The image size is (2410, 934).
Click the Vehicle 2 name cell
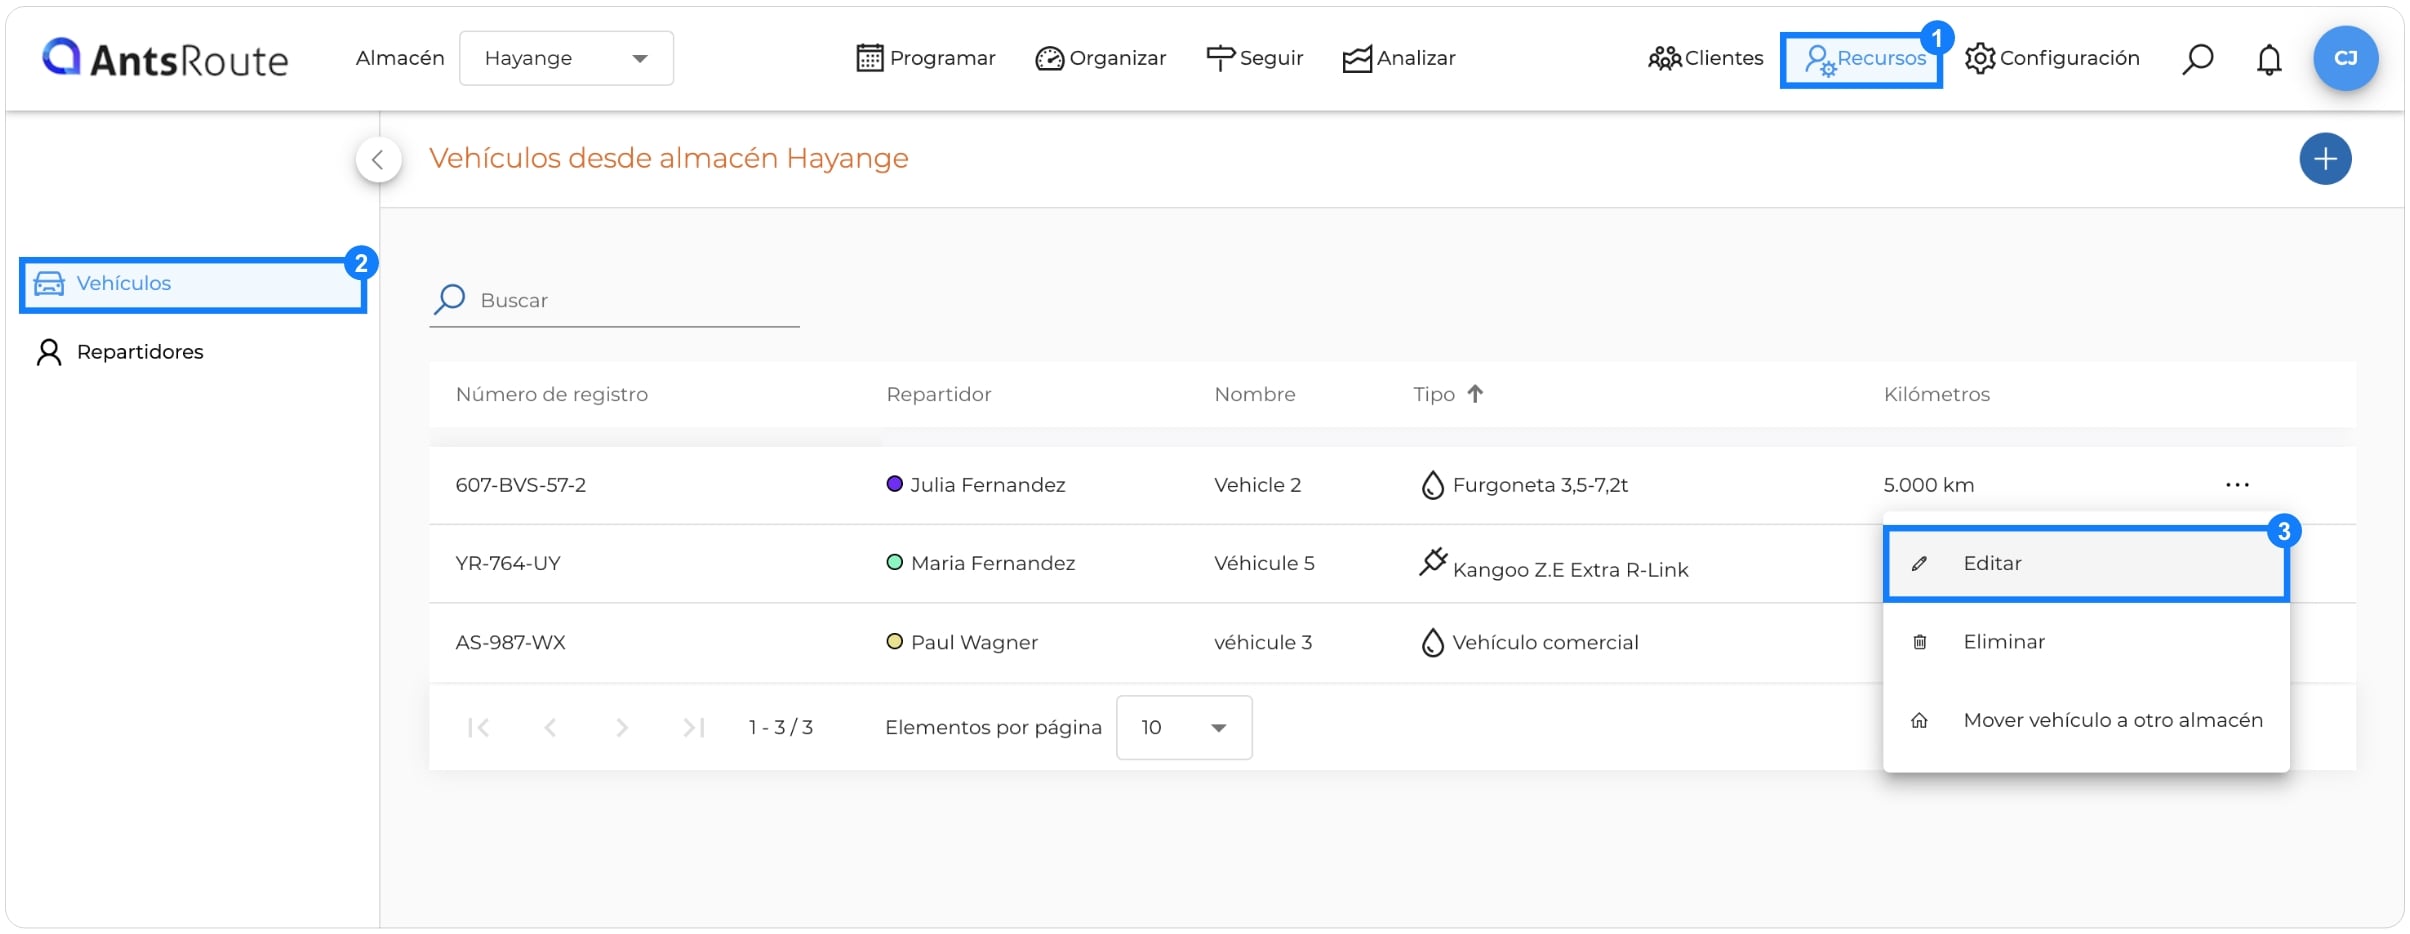point(1258,485)
